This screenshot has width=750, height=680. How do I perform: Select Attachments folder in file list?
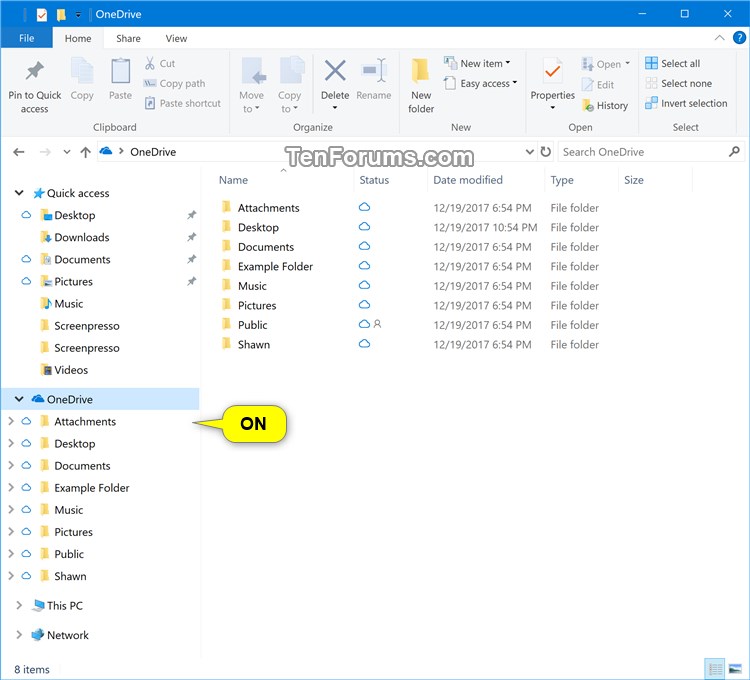tap(268, 208)
